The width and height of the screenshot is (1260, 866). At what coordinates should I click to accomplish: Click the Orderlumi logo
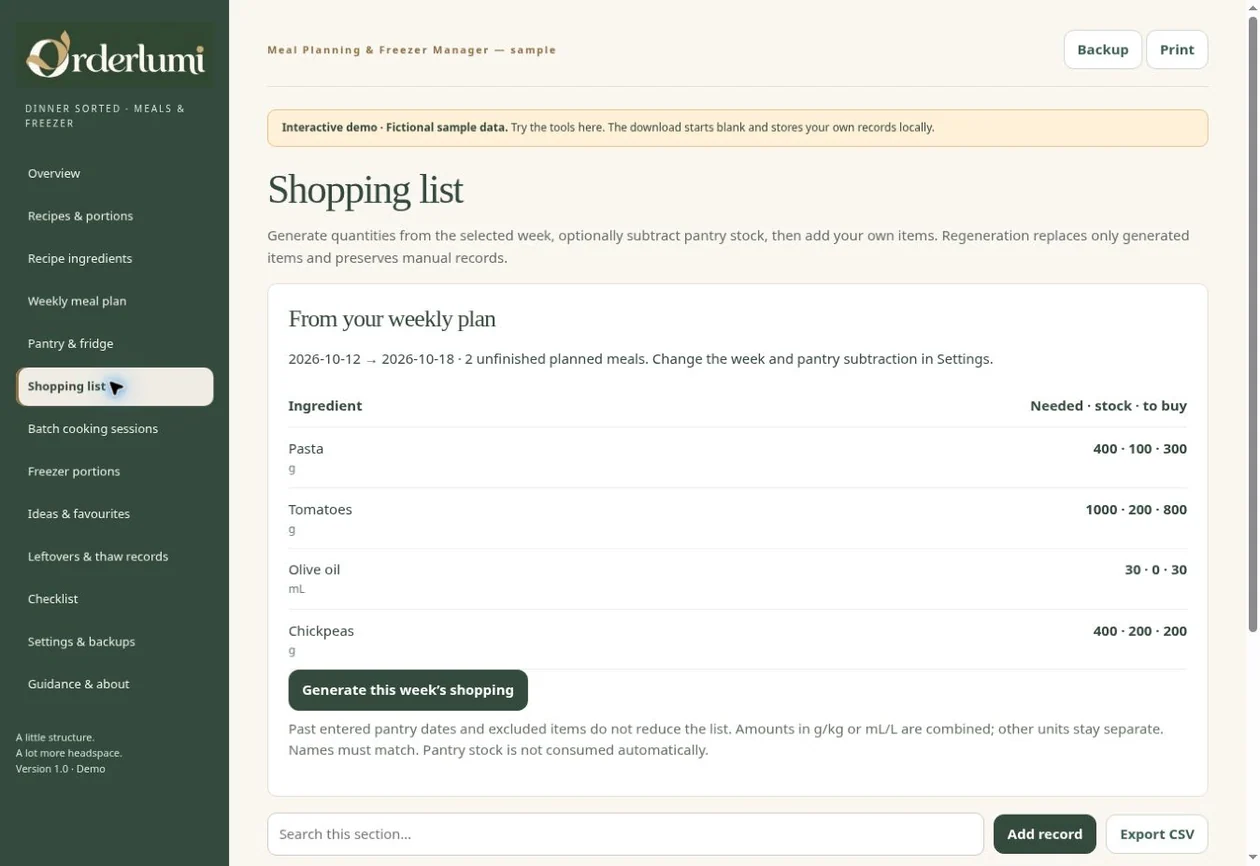coord(115,55)
